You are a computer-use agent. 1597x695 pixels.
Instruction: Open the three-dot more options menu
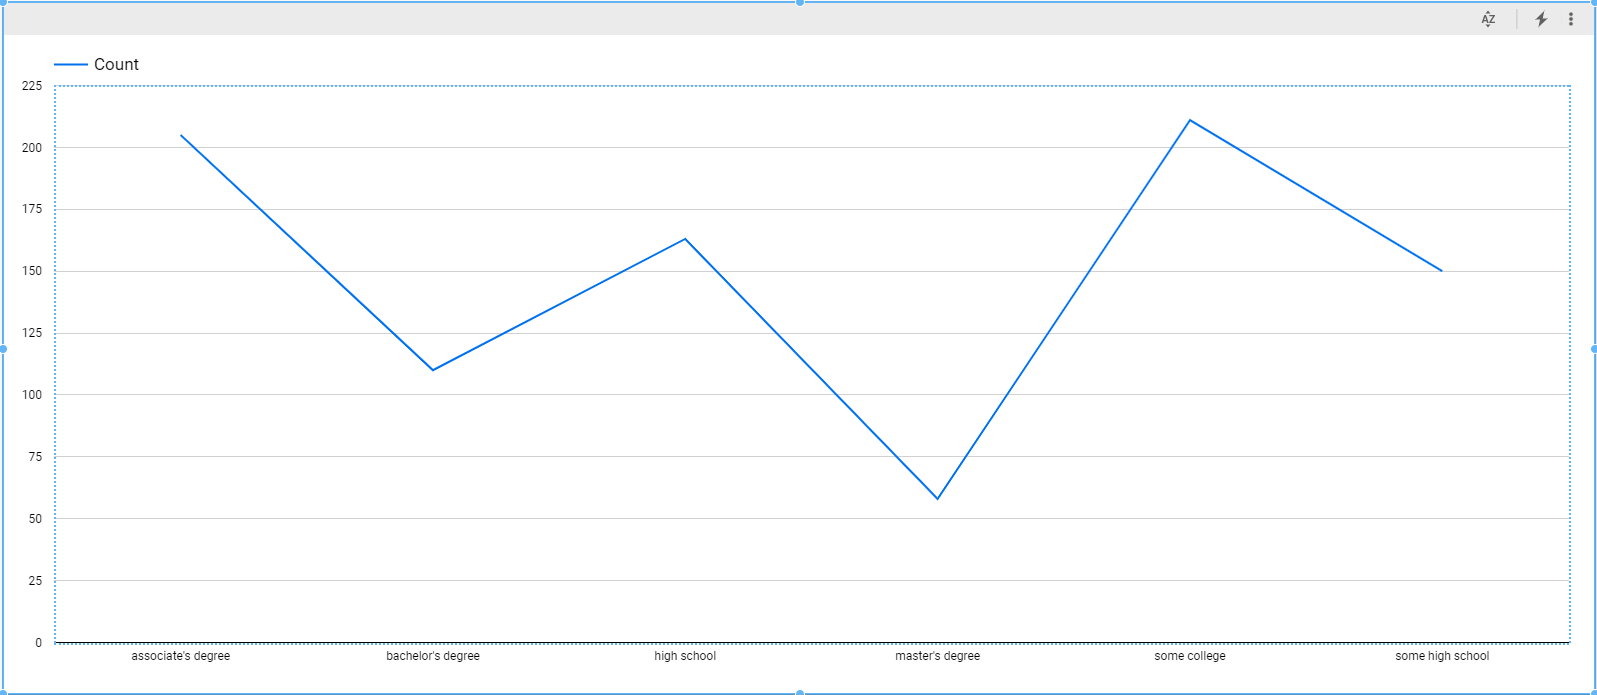(1571, 19)
